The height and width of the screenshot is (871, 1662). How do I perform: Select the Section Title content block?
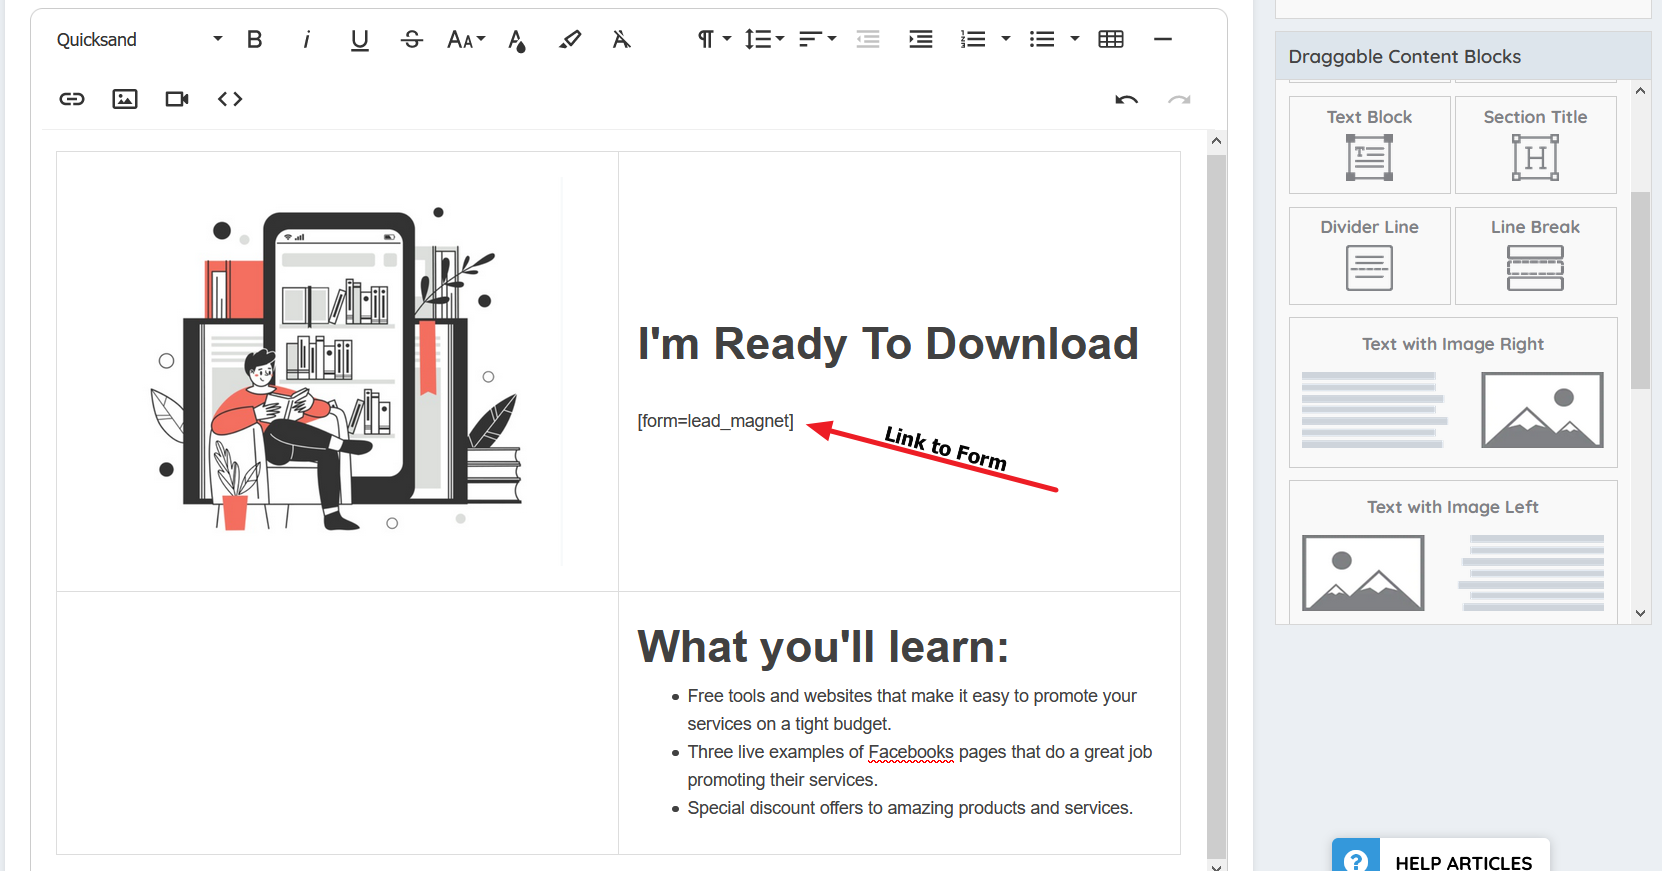1535,145
